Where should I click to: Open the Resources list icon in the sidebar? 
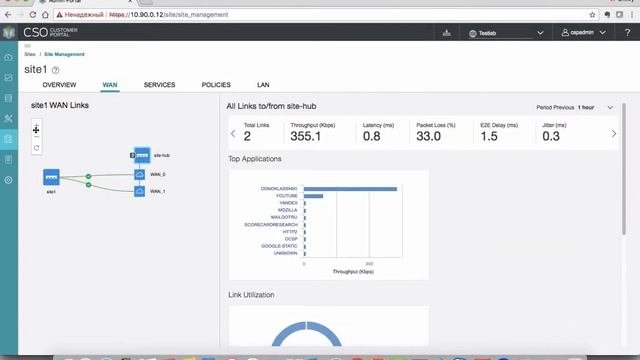pos(9,98)
